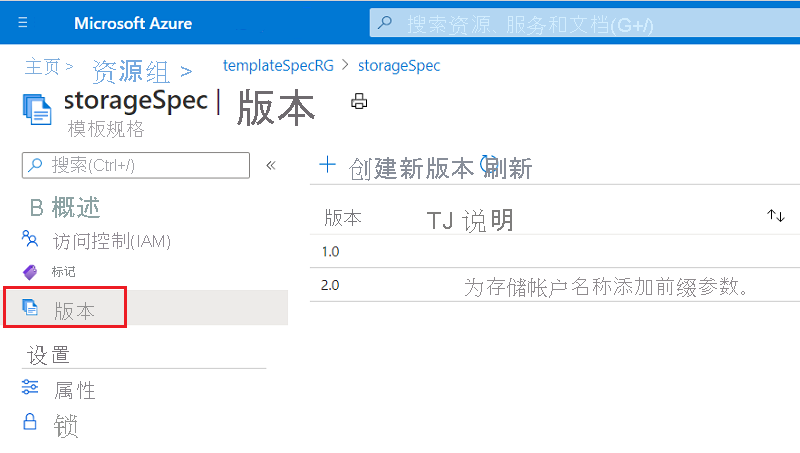The image size is (800, 453).
Task: Click the print icon next to 版本
Action: 359,101
